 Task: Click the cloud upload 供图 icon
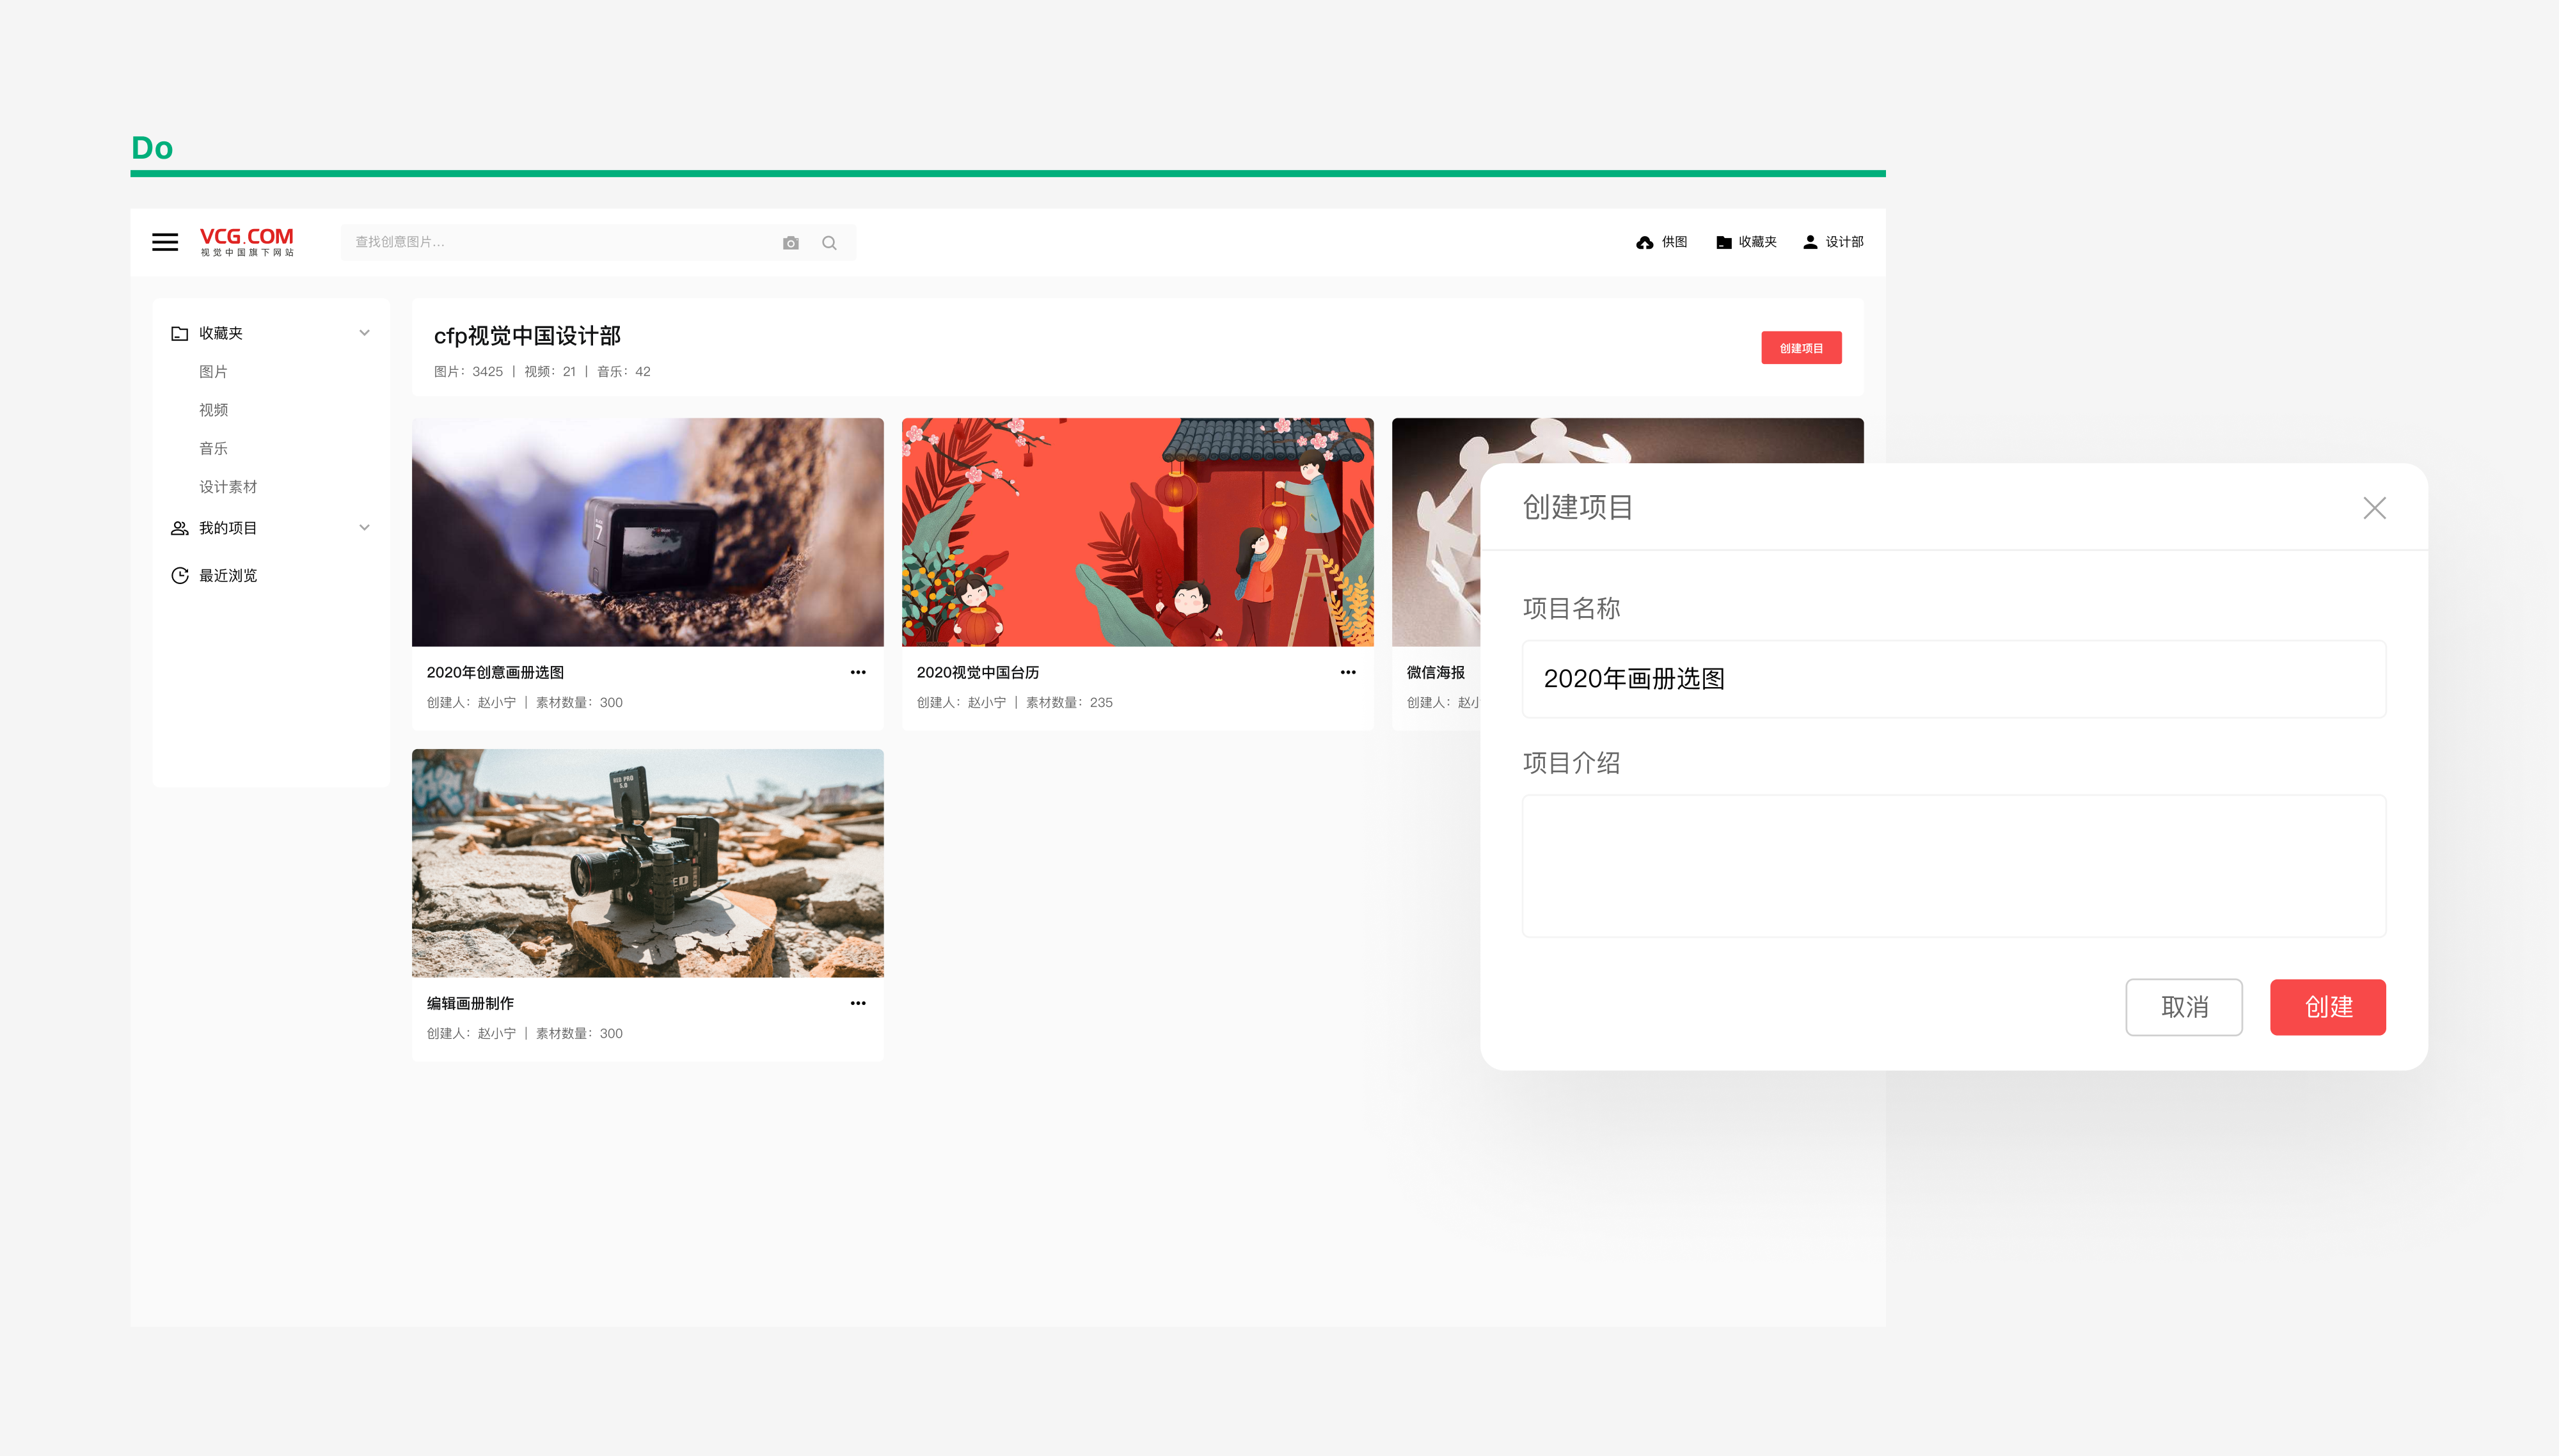[x=1645, y=242]
